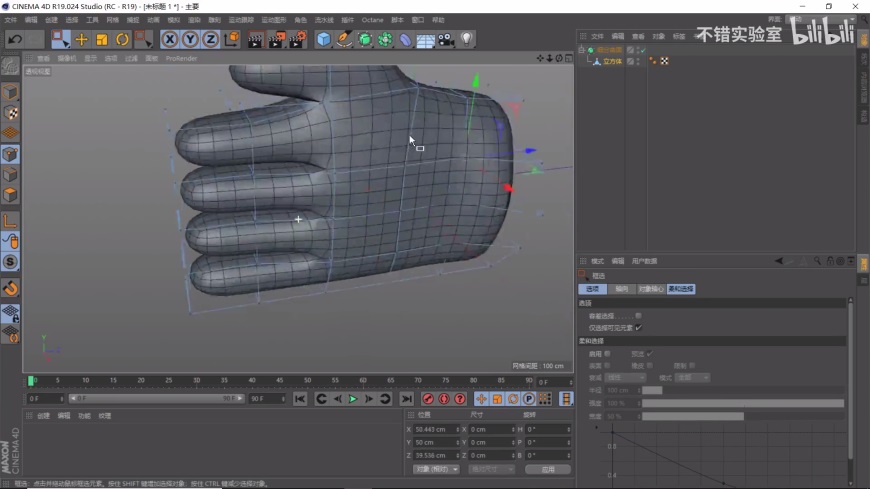The height and width of the screenshot is (489, 870).
Task: Open the Octane menu
Action: click(x=372, y=20)
